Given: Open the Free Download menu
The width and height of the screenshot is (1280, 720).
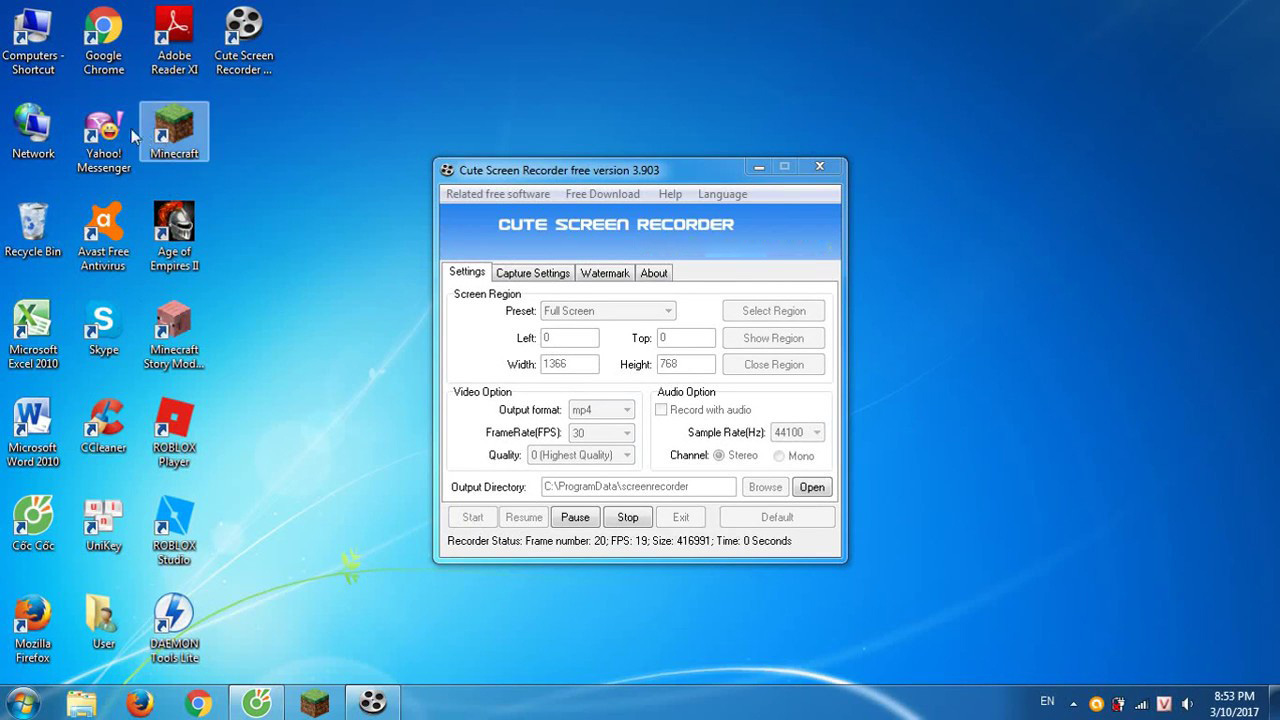Looking at the screenshot, I should (x=602, y=194).
